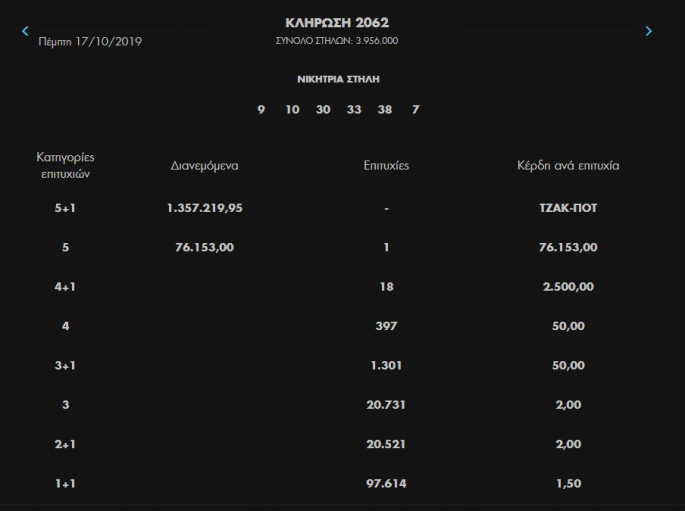Click the right arrow for next draw
The height and width of the screenshot is (511, 685).
coord(648,31)
